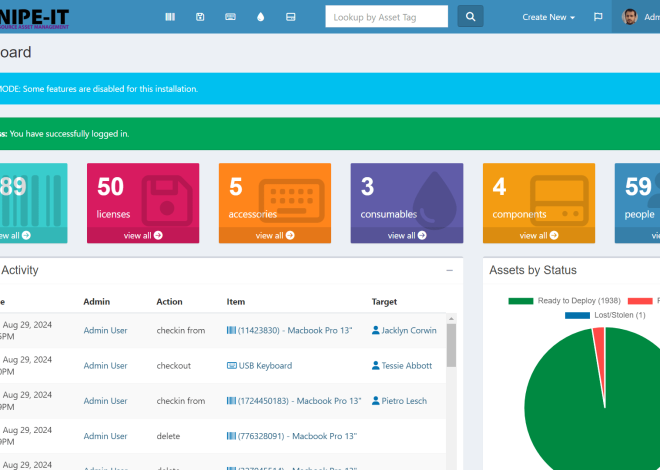Click the Snipe-IT logo
The image size is (660, 470).
[x=34, y=19]
